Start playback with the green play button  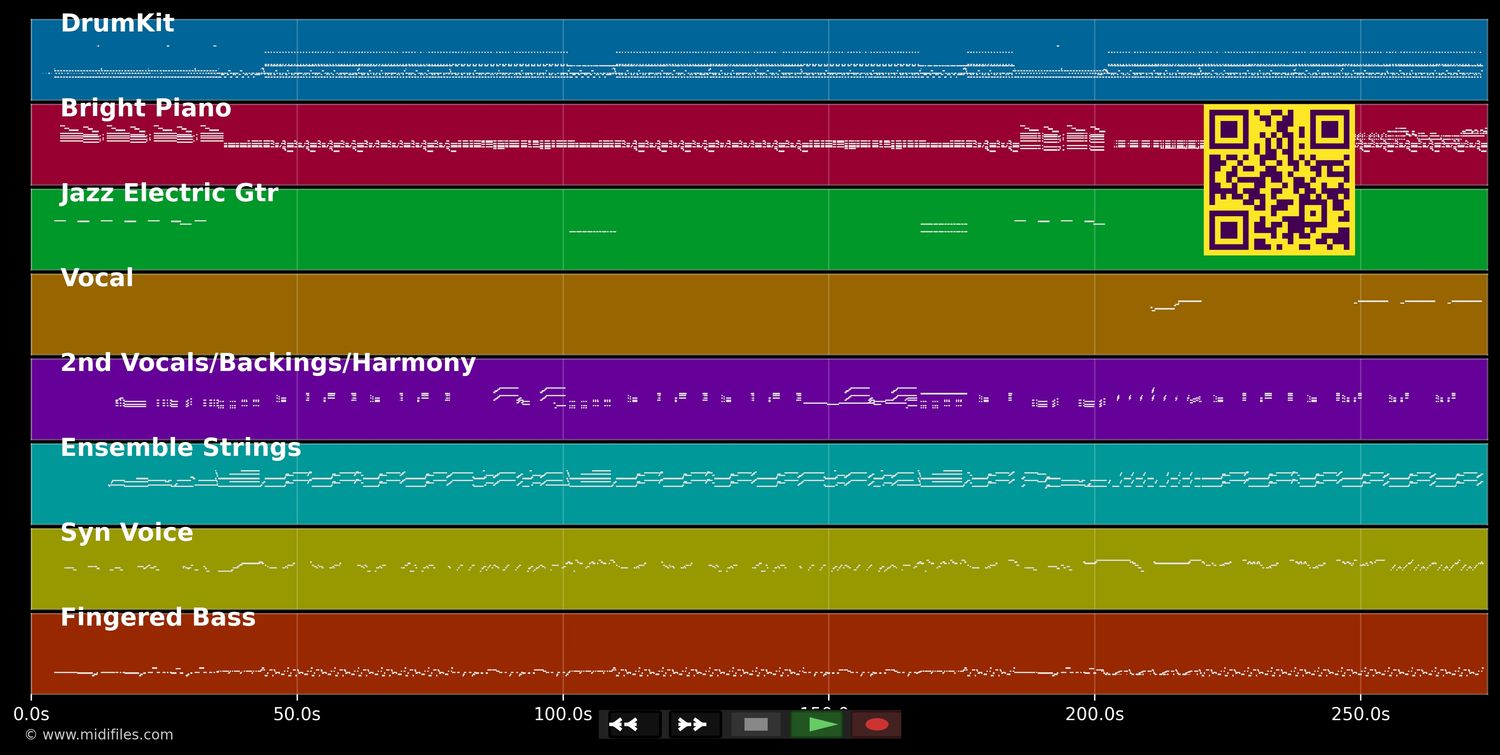coord(817,724)
